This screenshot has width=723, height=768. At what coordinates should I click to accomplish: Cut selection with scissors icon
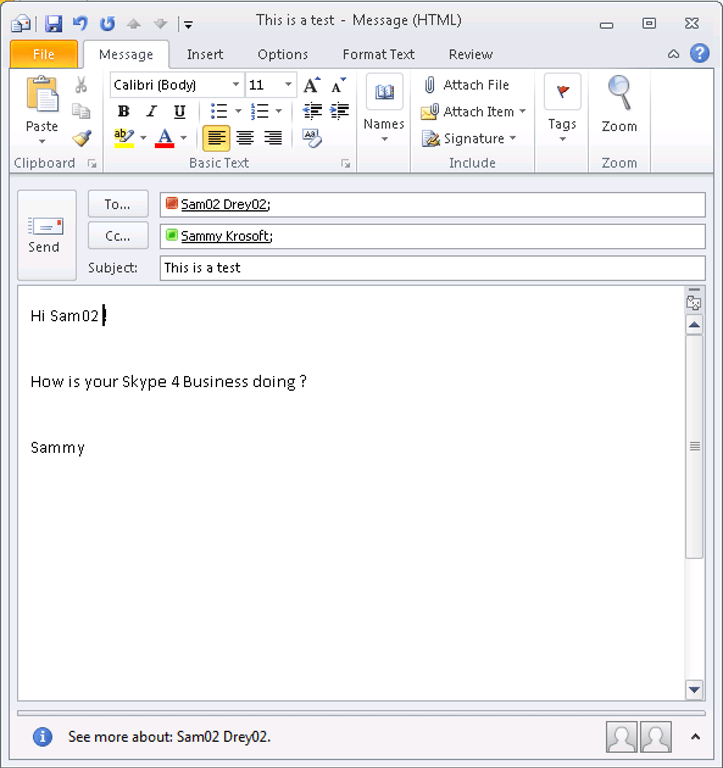pos(81,85)
